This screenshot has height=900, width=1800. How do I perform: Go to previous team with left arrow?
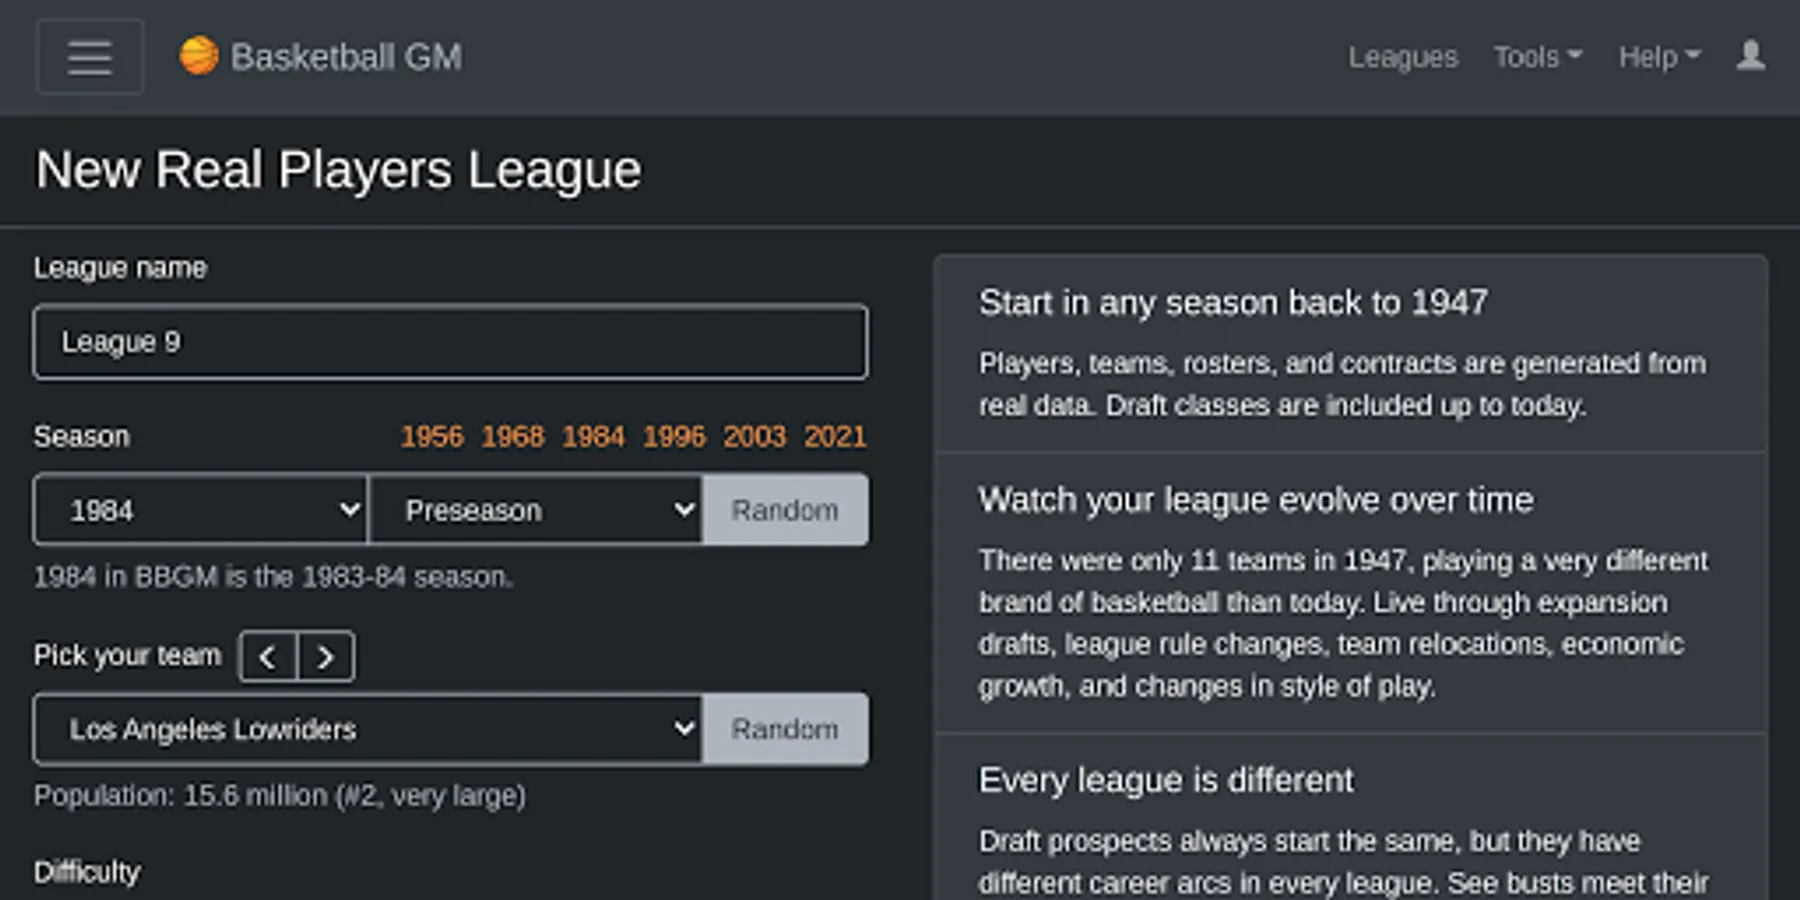(268, 657)
